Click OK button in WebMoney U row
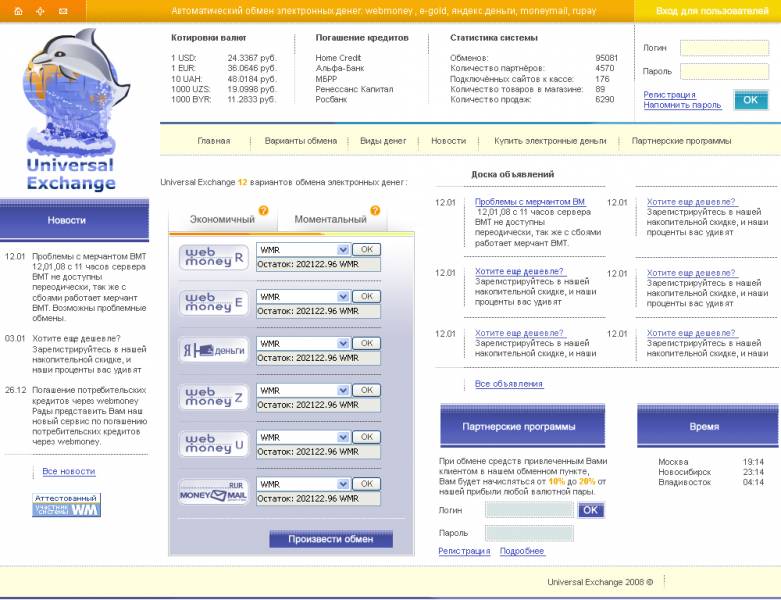This screenshot has height=600, width=781. tap(367, 437)
